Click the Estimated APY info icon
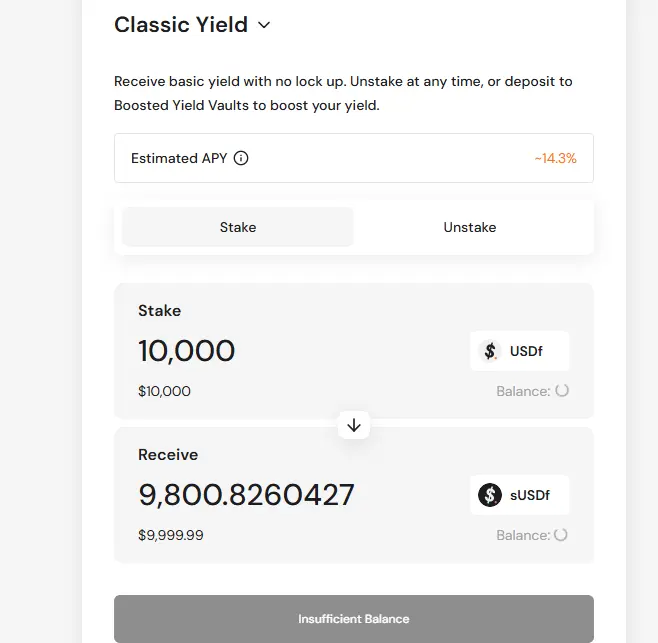The height and width of the screenshot is (643, 658). [x=241, y=158]
